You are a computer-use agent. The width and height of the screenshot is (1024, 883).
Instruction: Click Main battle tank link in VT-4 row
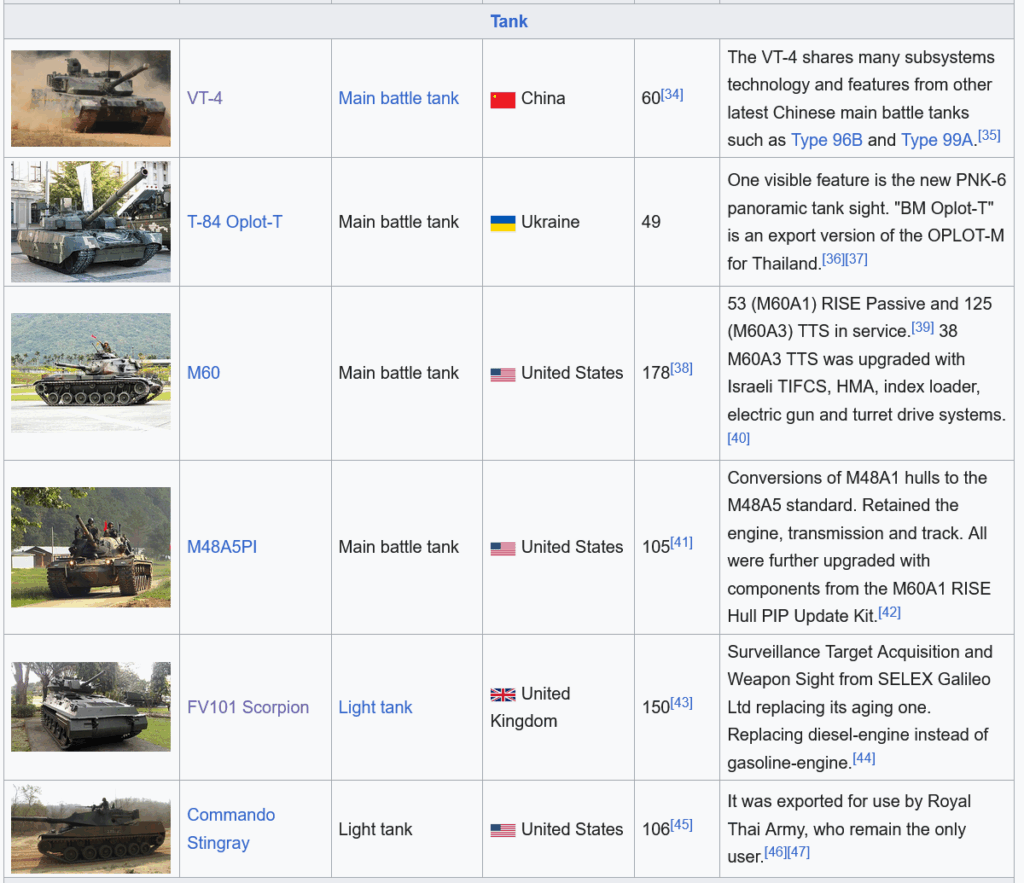click(x=398, y=98)
